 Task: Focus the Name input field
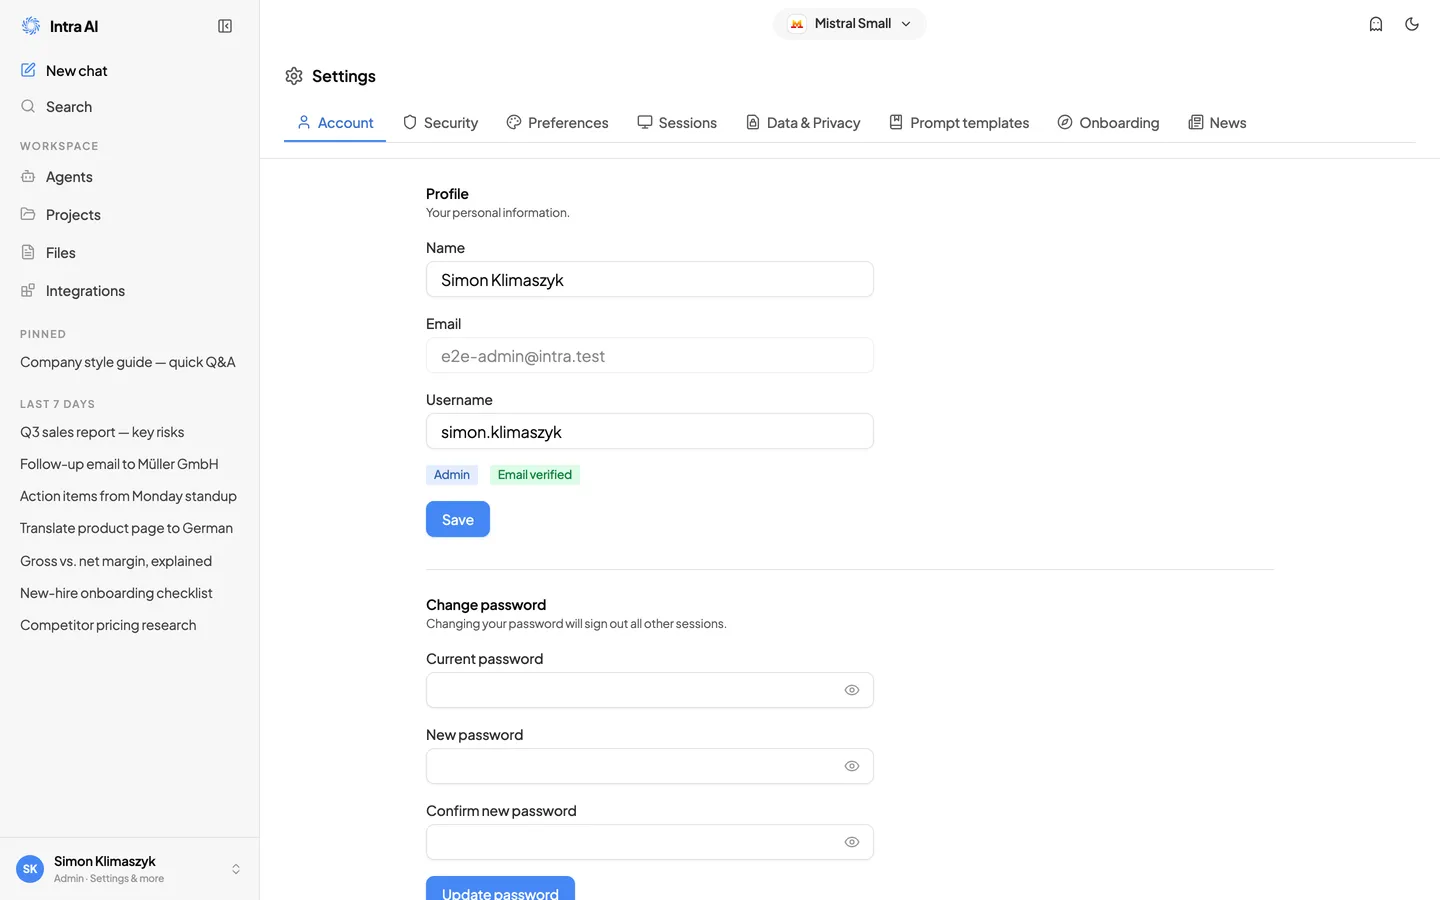coord(650,279)
